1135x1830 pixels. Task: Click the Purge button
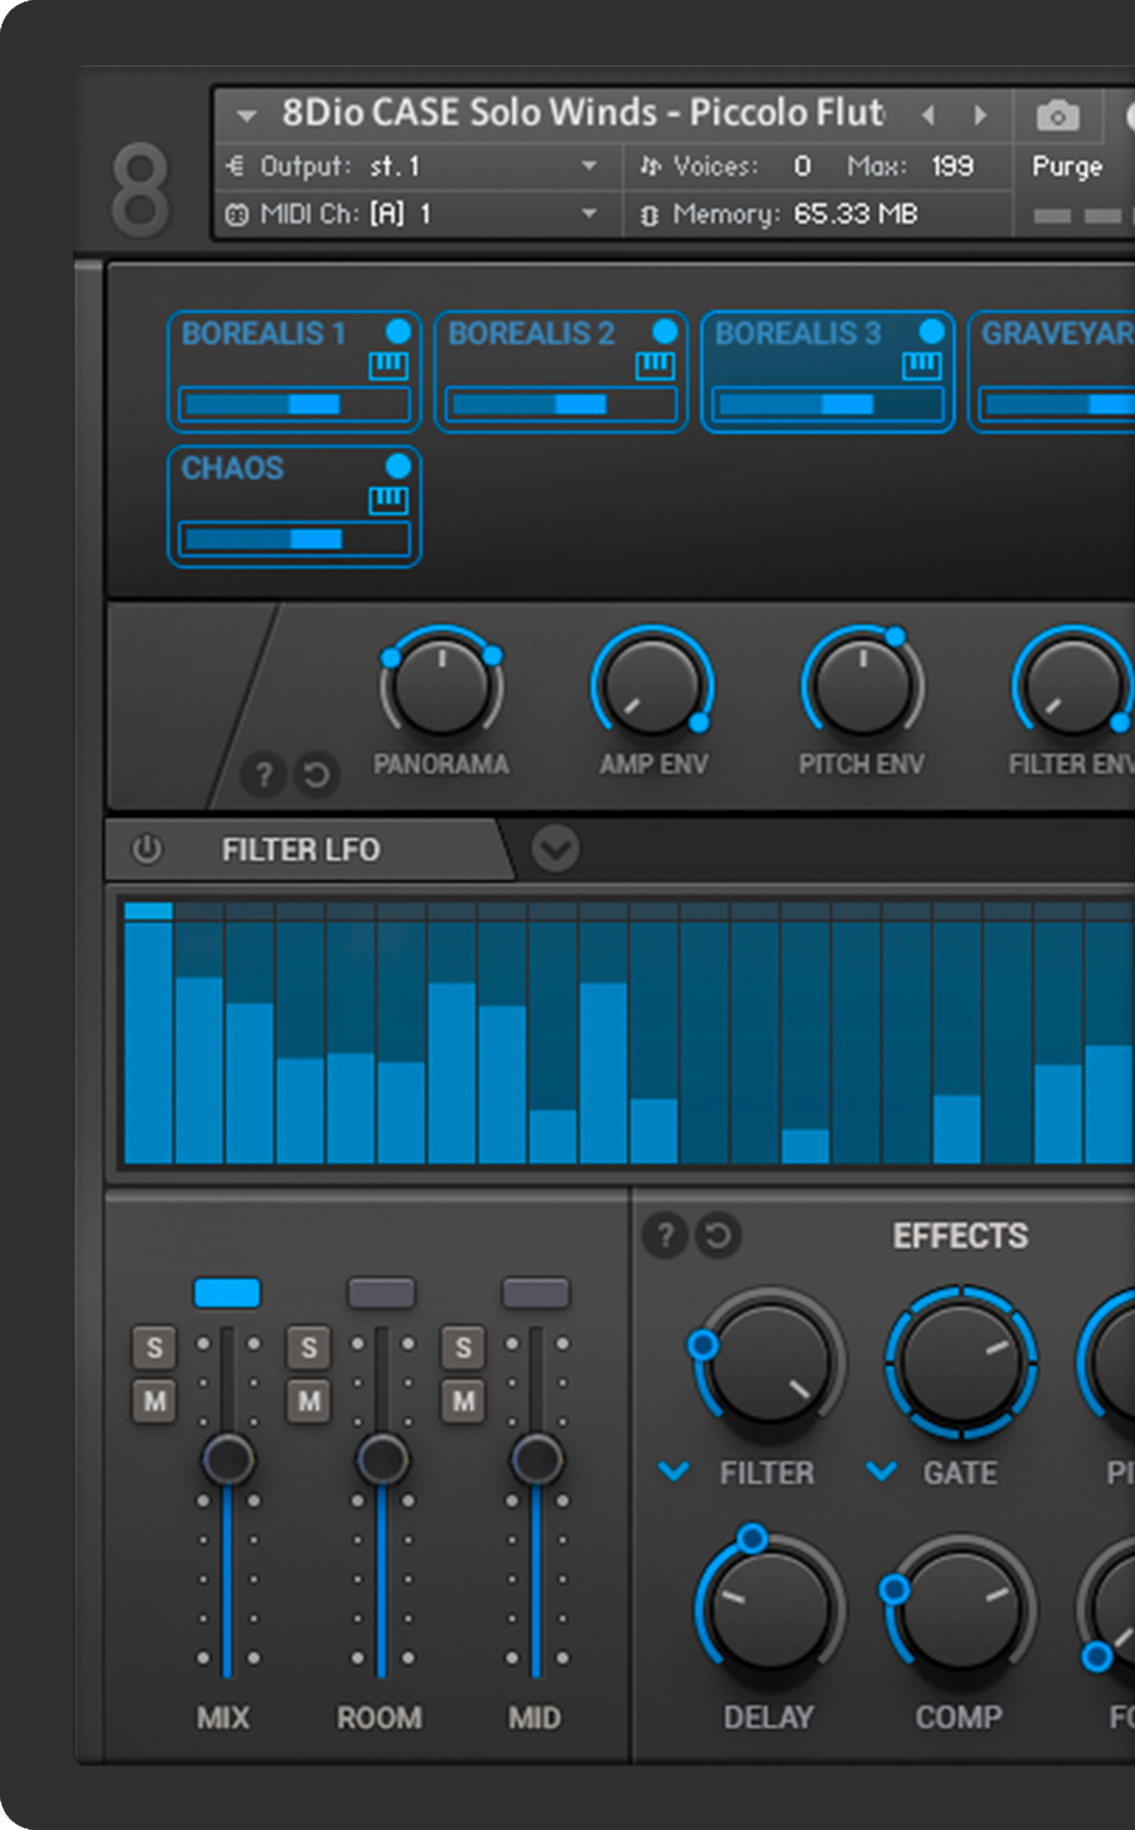click(x=1067, y=167)
